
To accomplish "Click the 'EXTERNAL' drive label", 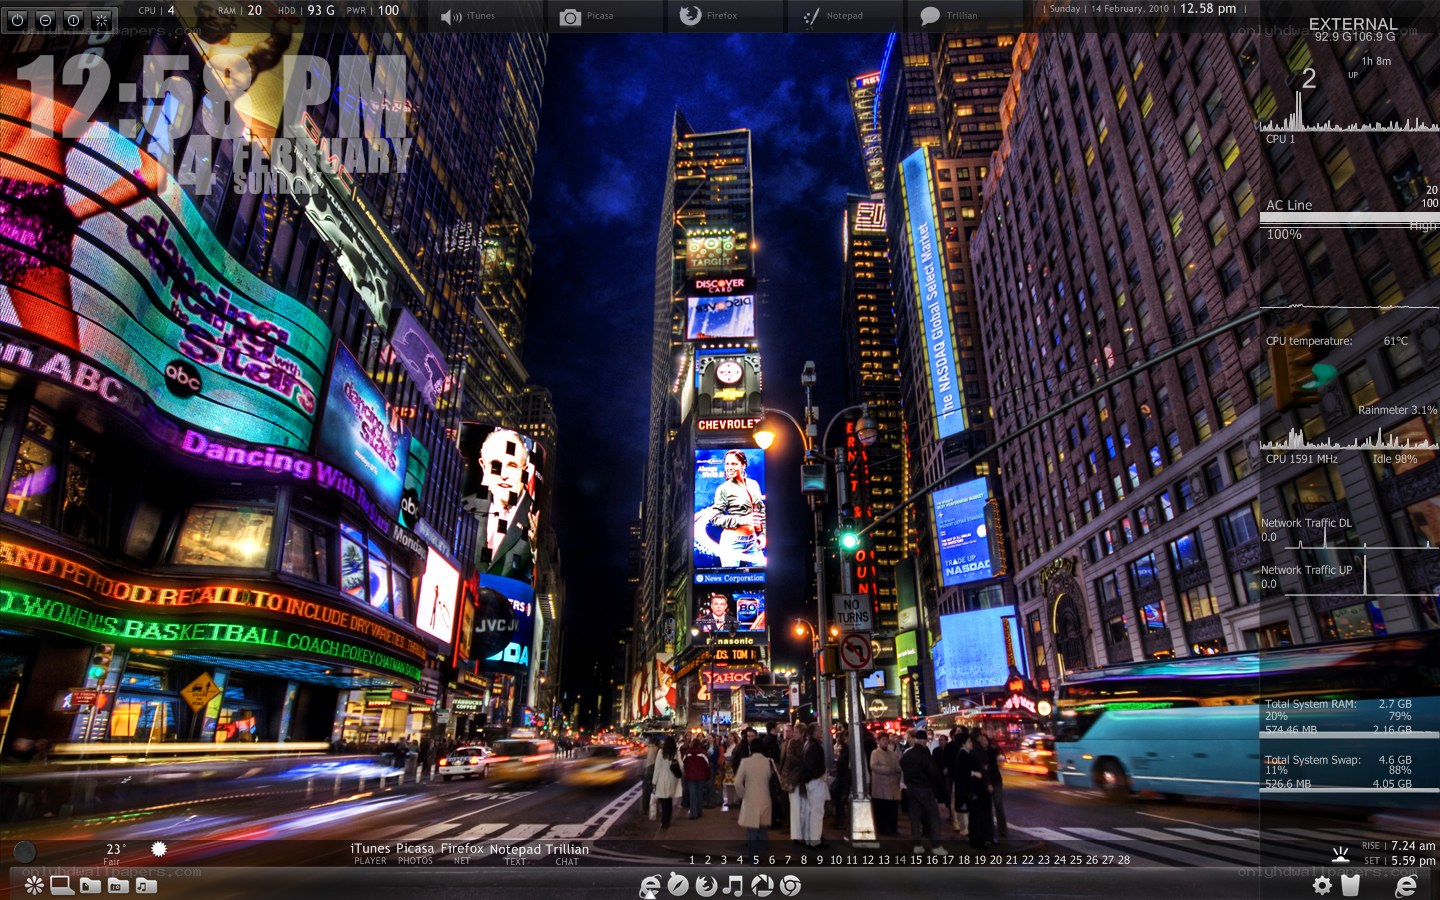I will click(1353, 24).
